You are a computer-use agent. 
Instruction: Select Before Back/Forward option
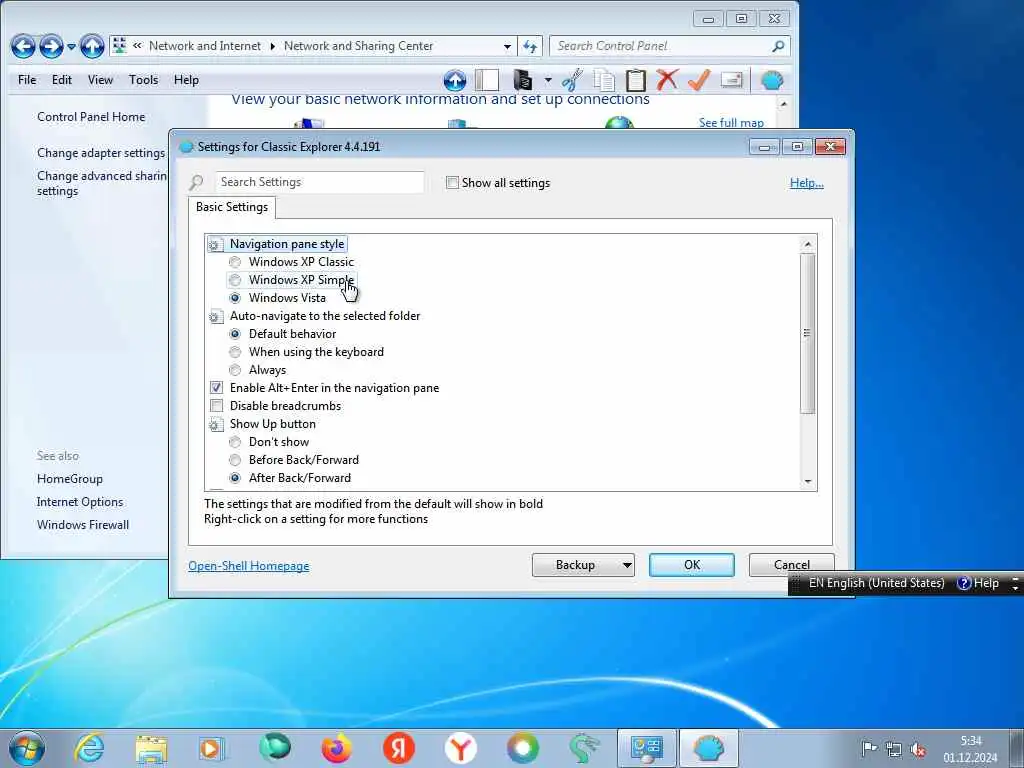(x=235, y=460)
